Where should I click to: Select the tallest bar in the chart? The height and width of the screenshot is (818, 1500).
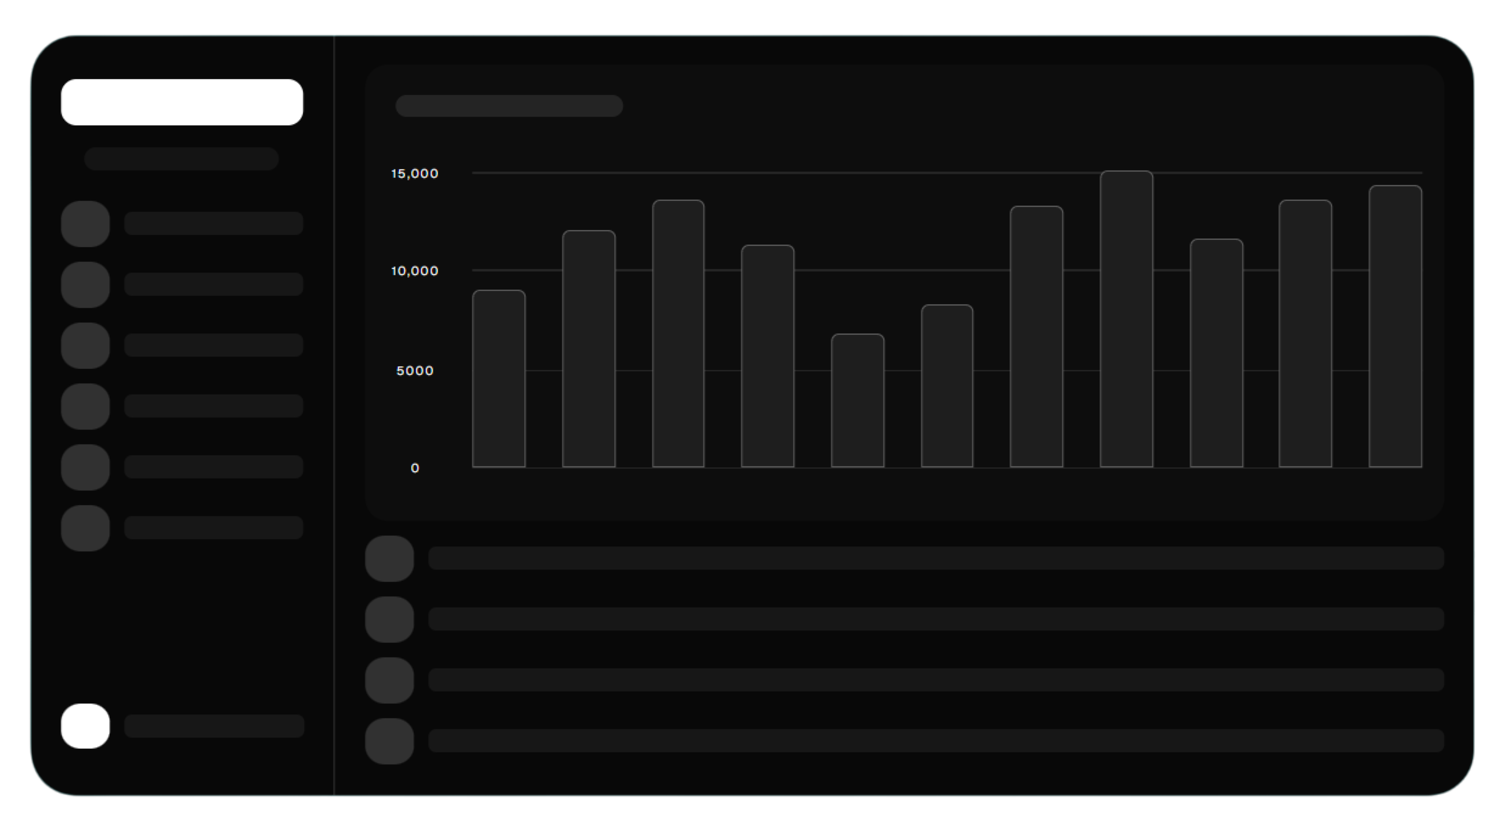click(1126, 319)
